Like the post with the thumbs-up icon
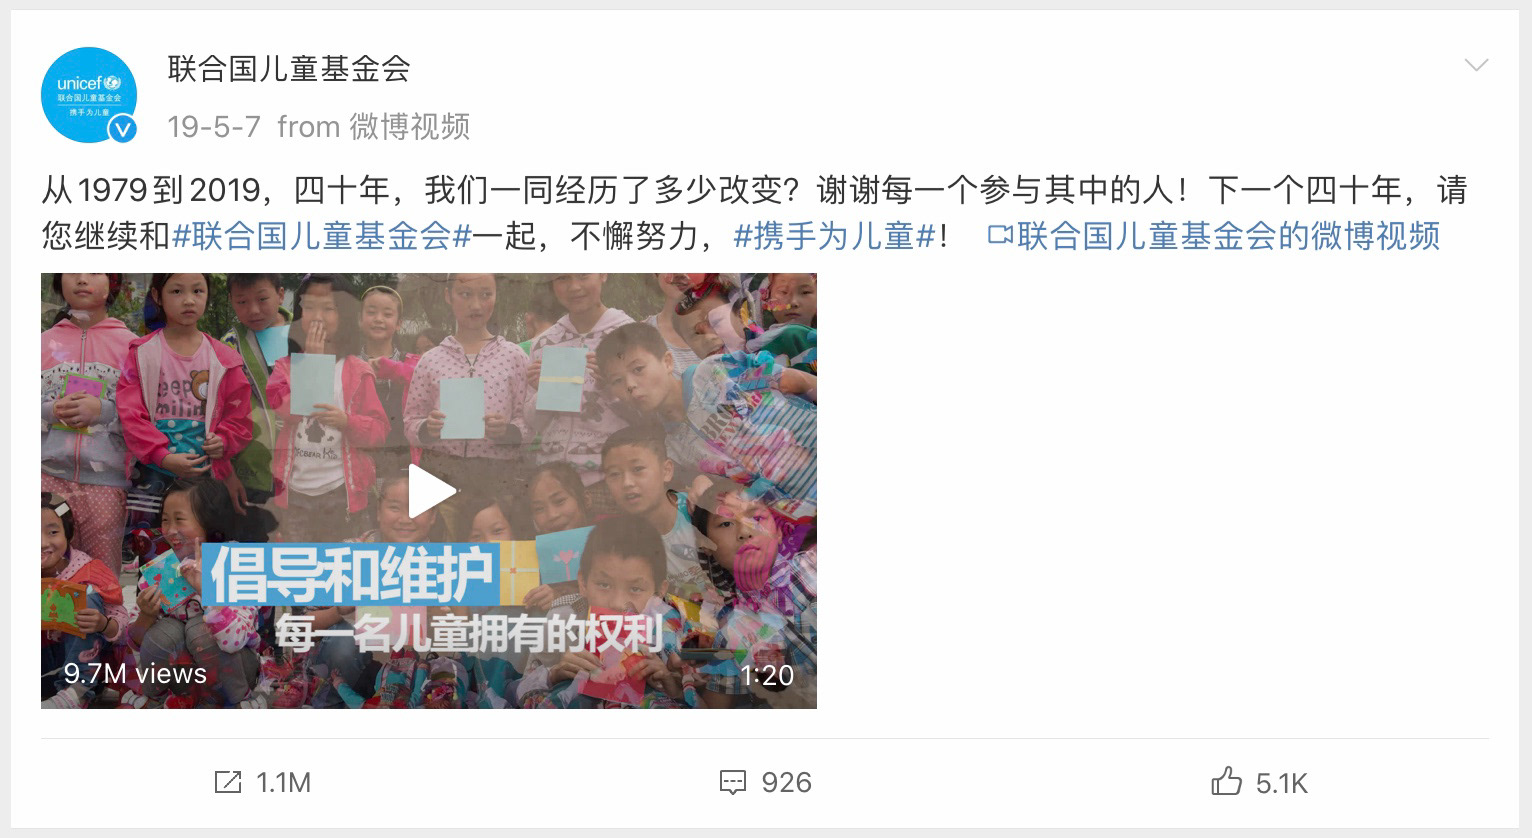The width and height of the screenshot is (1532, 838). 1226,781
